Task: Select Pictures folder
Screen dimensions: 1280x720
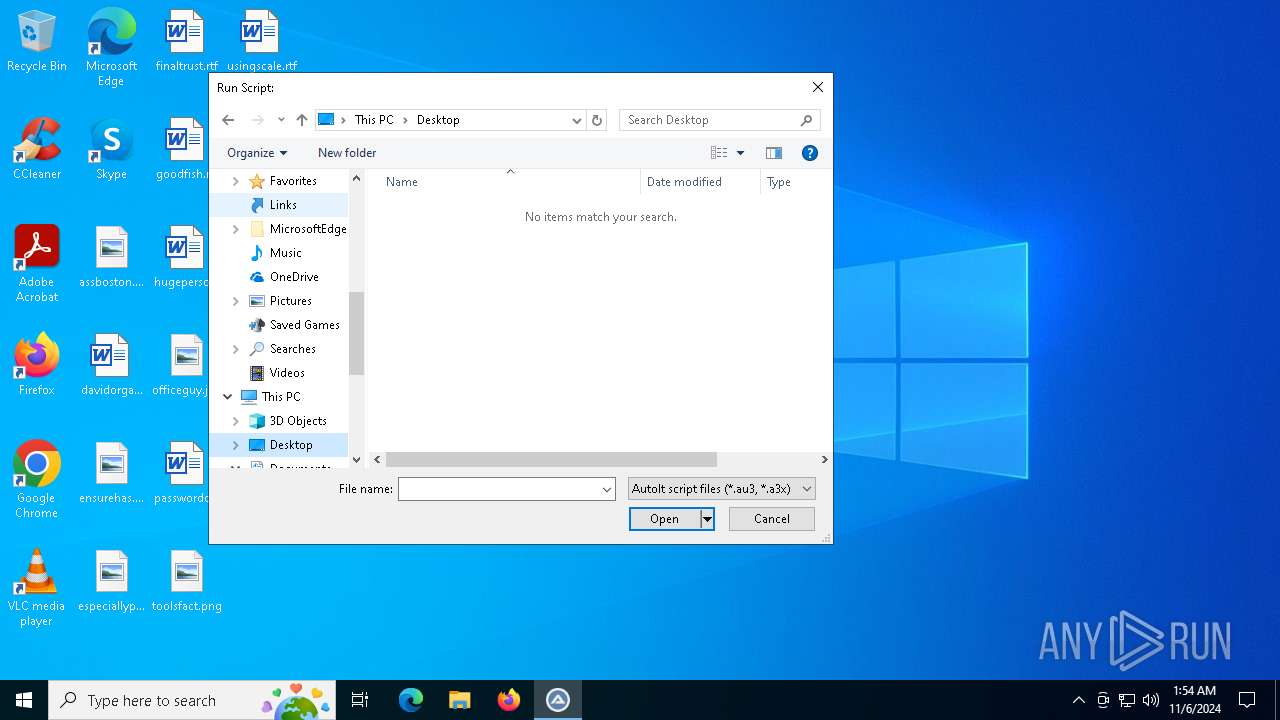Action: point(290,301)
